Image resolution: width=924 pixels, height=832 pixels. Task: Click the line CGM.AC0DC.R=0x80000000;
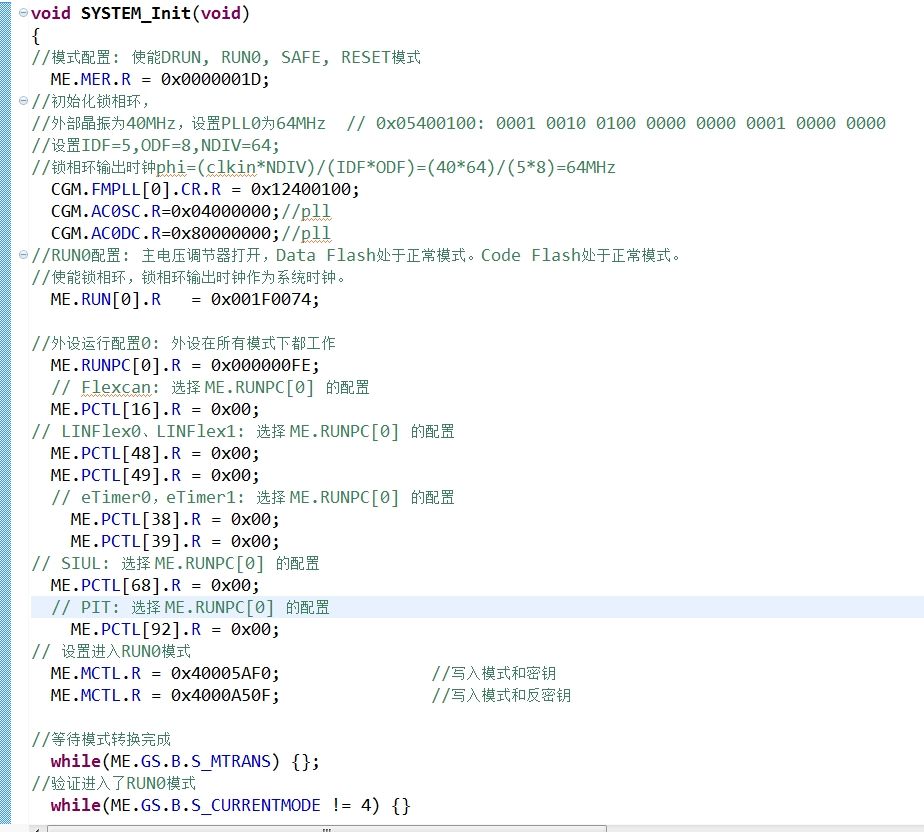165,233
